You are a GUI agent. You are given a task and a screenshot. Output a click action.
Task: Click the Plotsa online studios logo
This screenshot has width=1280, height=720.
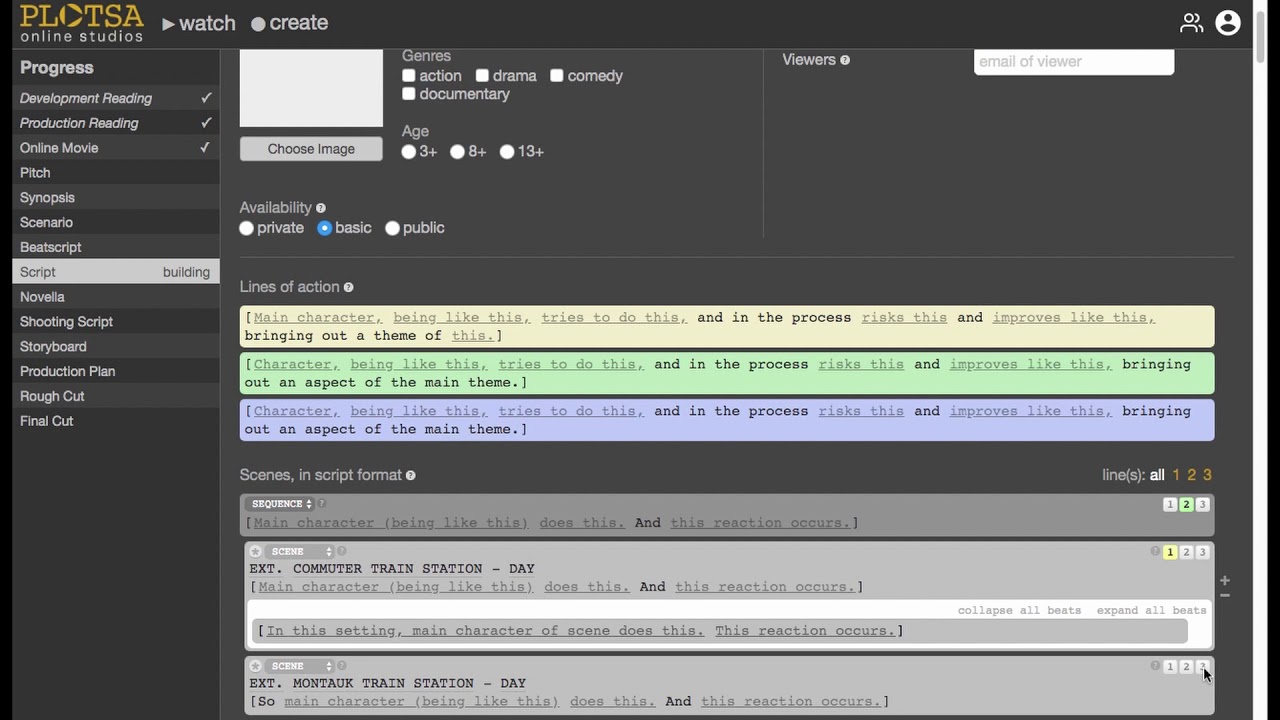tap(82, 23)
